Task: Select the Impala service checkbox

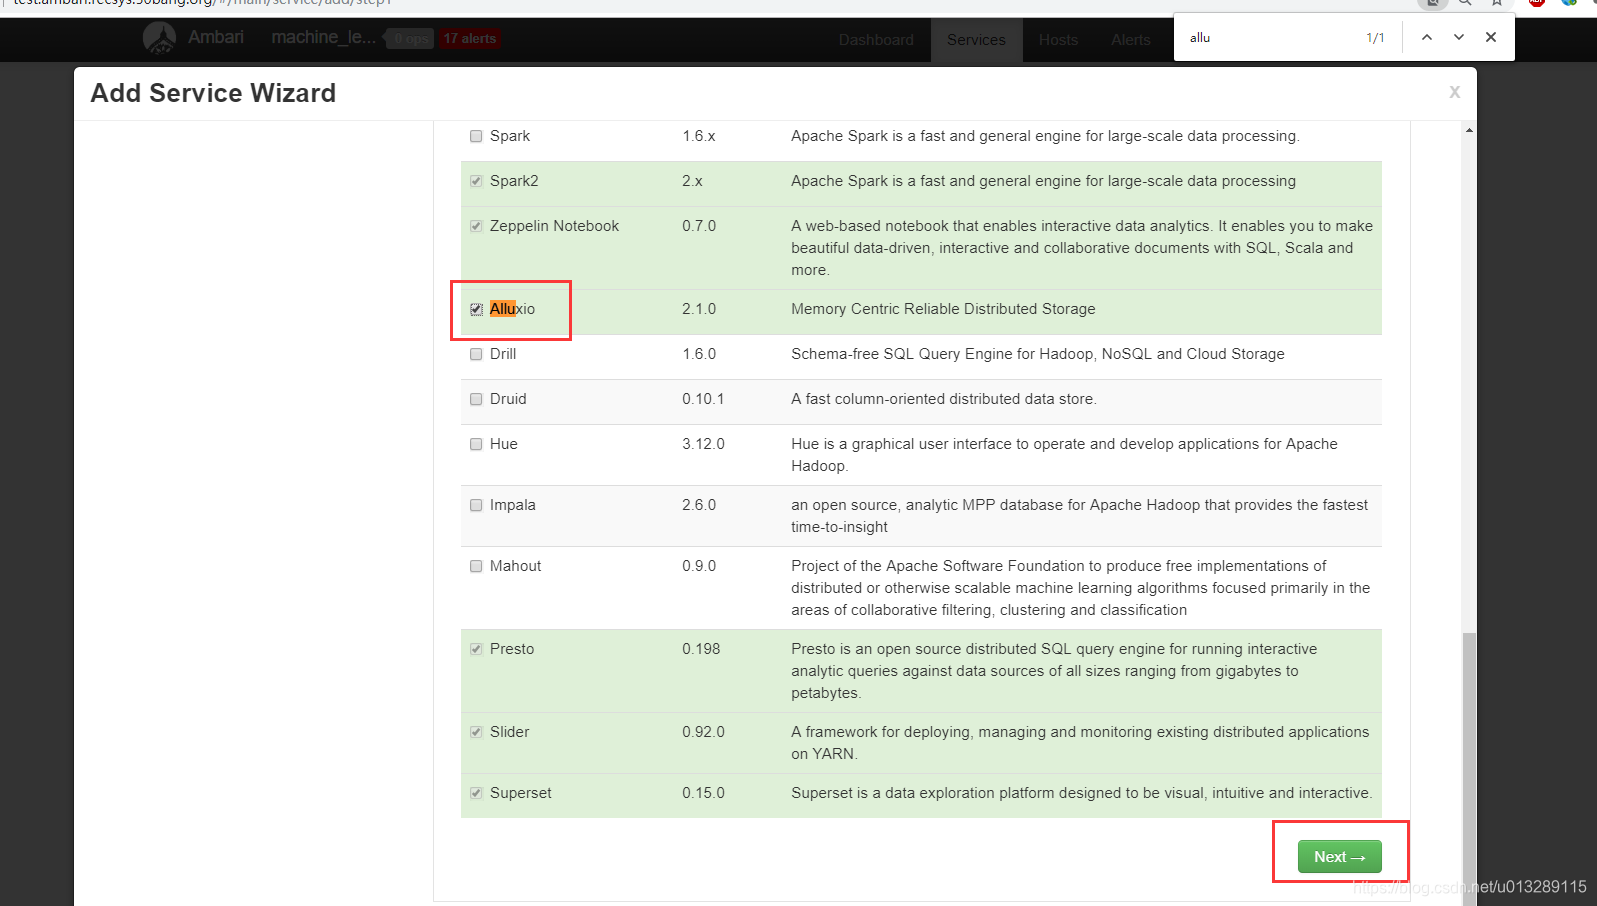Action: coord(476,505)
